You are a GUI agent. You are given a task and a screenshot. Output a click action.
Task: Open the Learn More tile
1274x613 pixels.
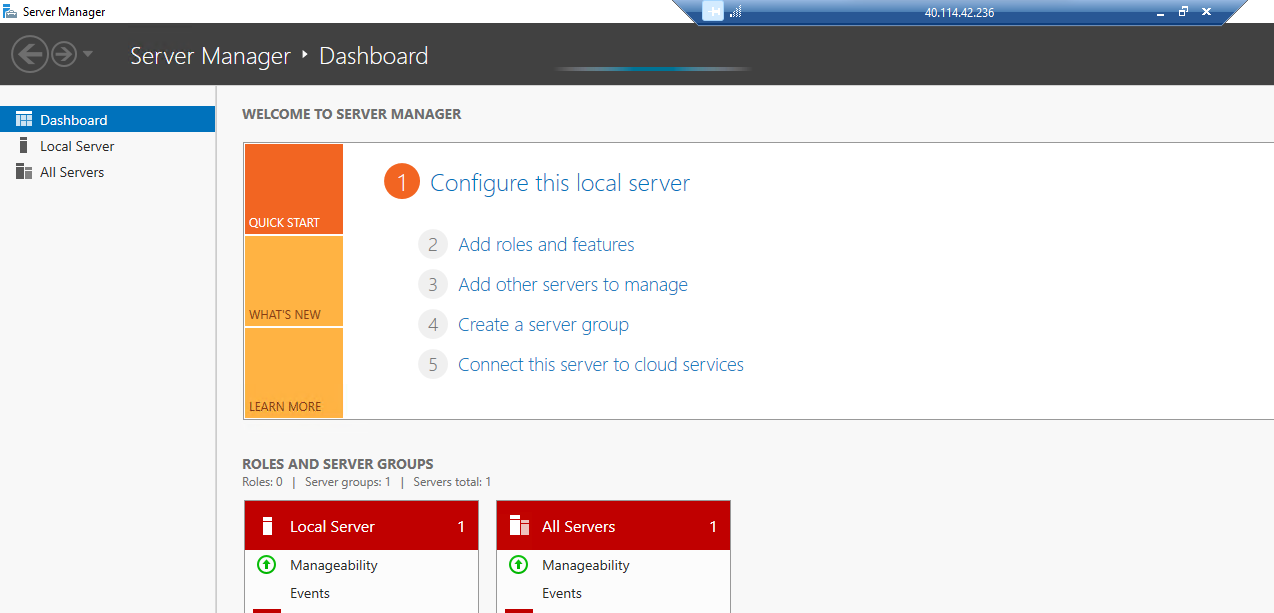293,373
